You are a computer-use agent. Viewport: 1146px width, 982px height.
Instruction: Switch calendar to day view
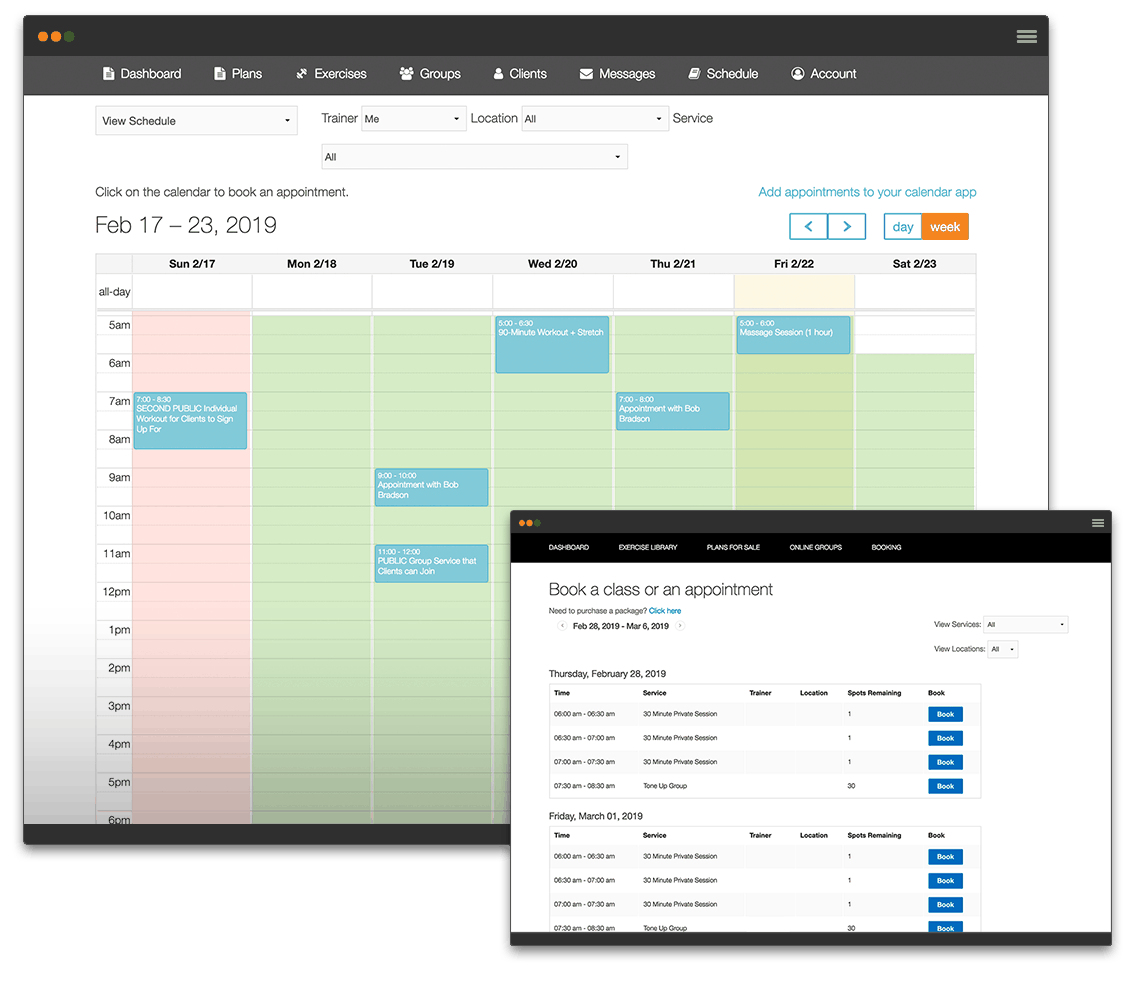click(903, 227)
